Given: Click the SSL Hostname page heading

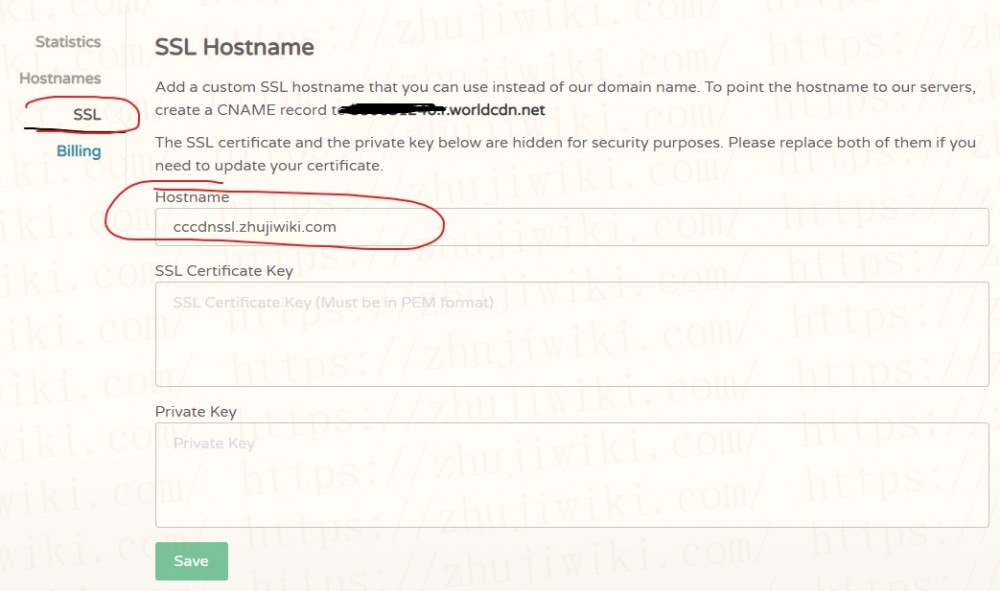Looking at the screenshot, I should tap(234, 47).
